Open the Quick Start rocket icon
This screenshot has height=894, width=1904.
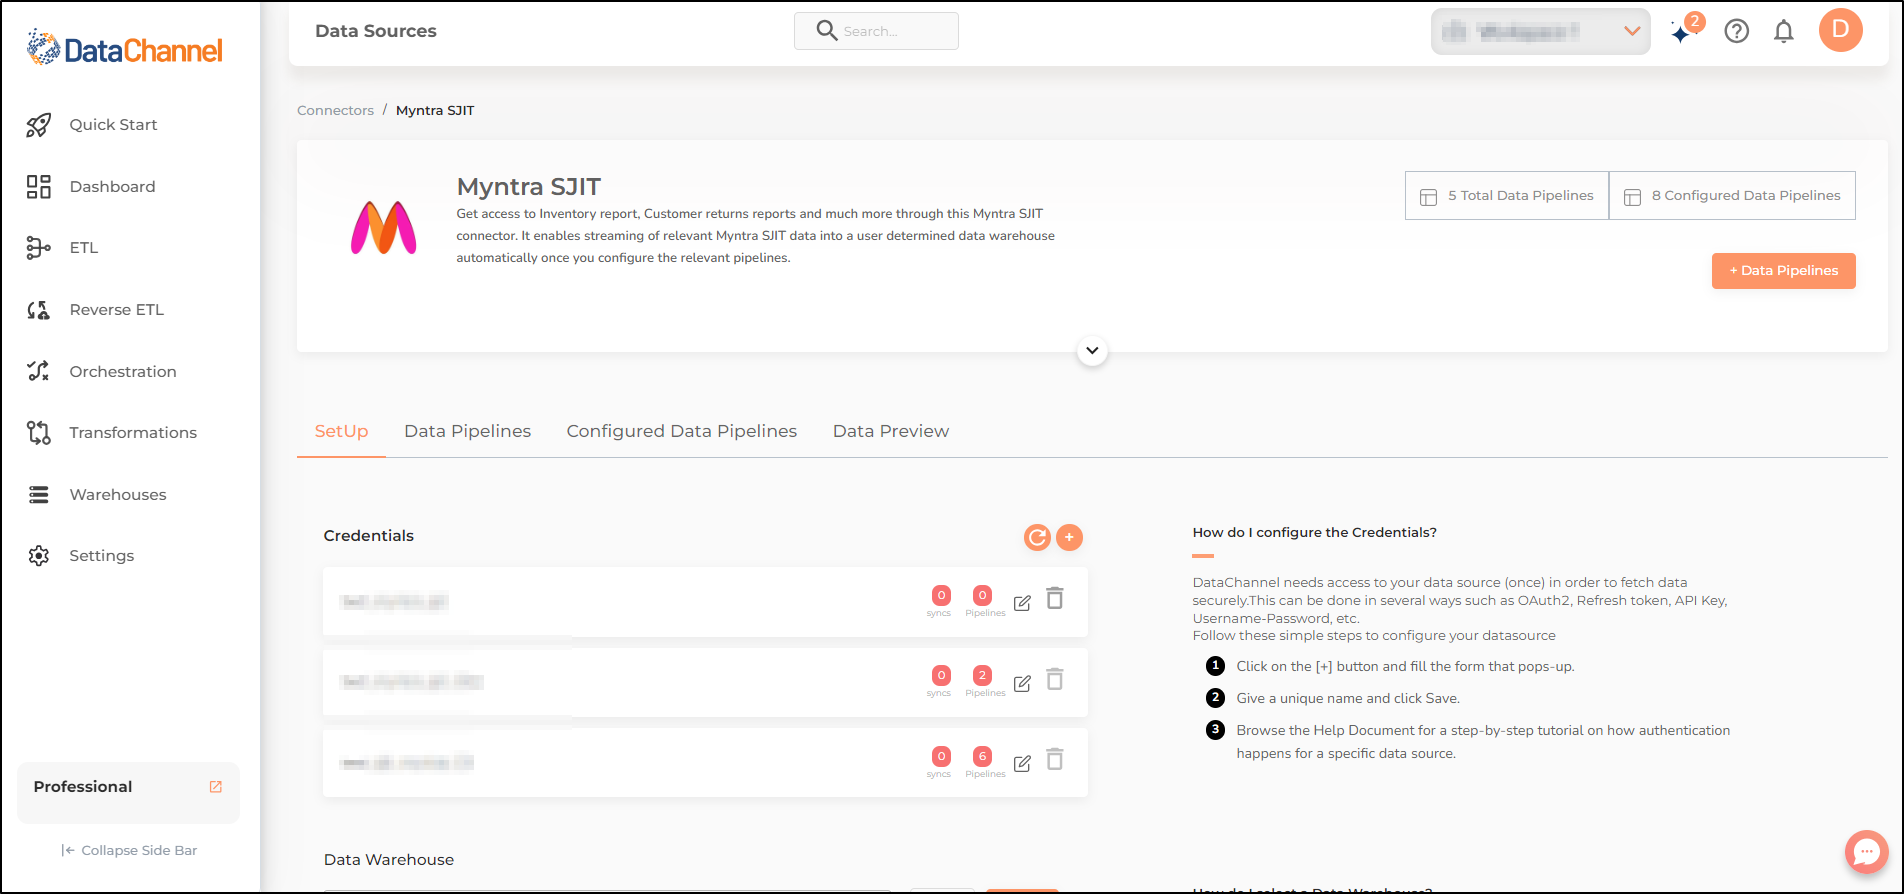pos(38,125)
